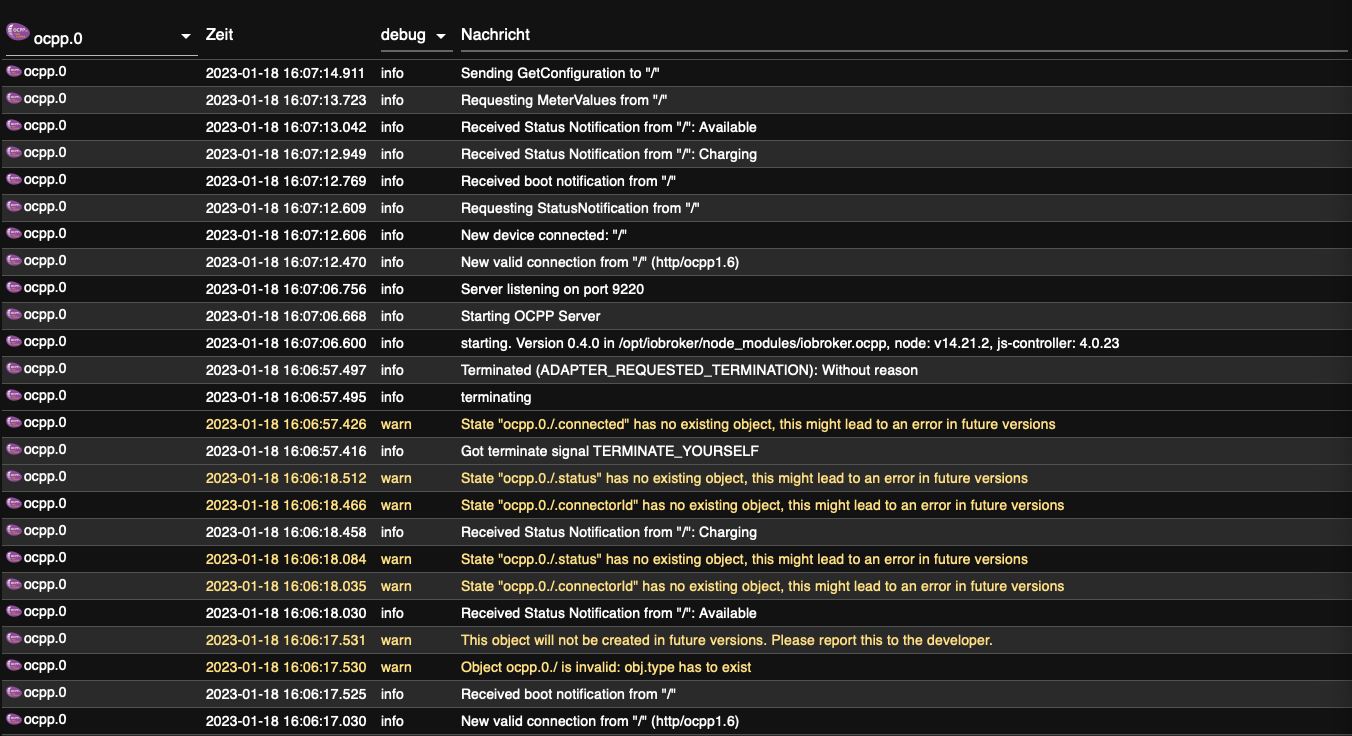The height and width of the screenshot is (736, 1352).
Task: Select the 16:06:18.035 connectorId warning message
Action: 762,586
